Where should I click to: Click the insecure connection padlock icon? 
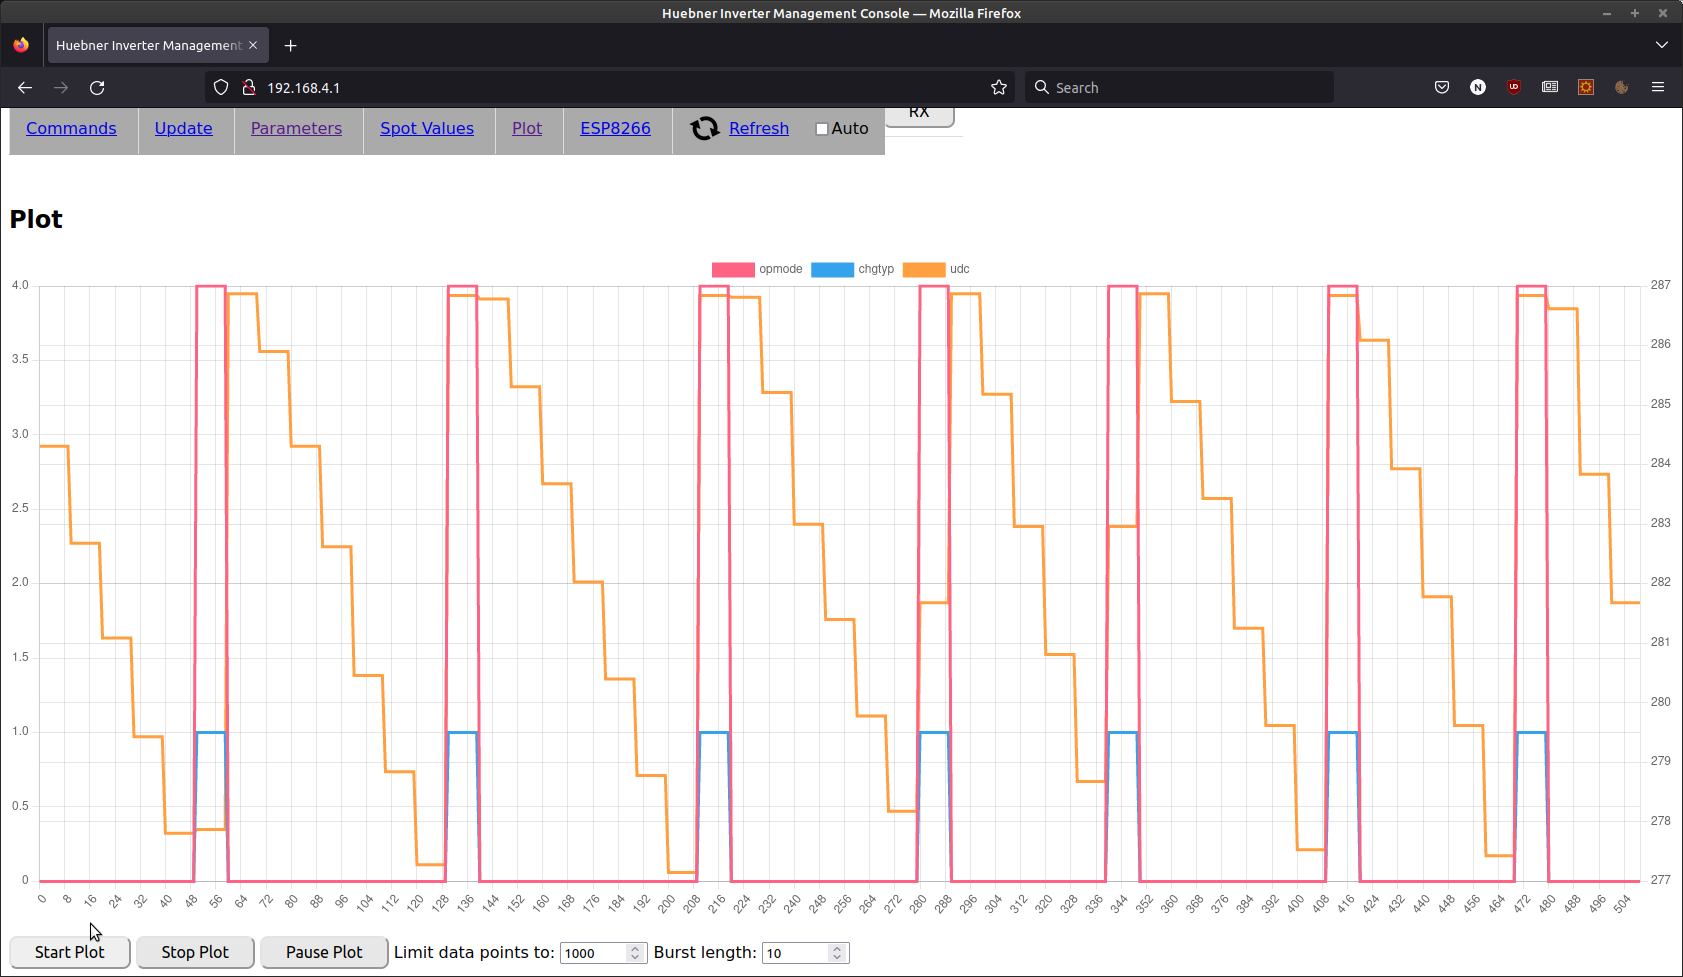click(249, 87)
